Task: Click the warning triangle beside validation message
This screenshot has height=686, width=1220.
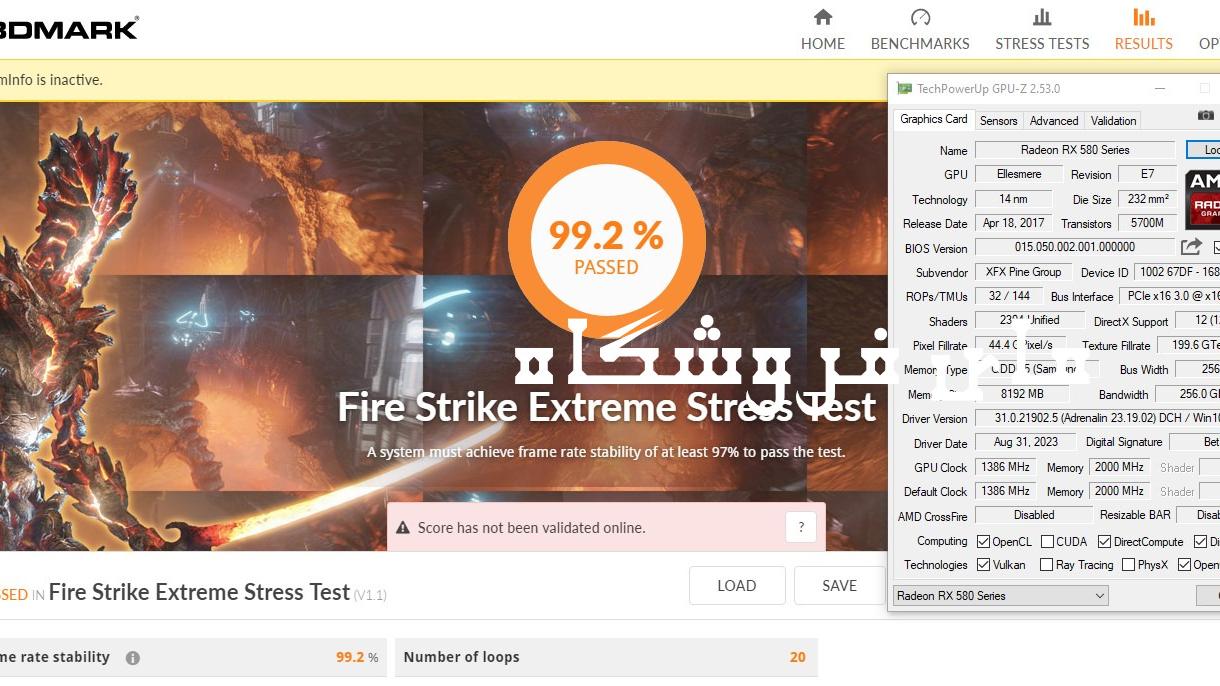Action: 403,528
